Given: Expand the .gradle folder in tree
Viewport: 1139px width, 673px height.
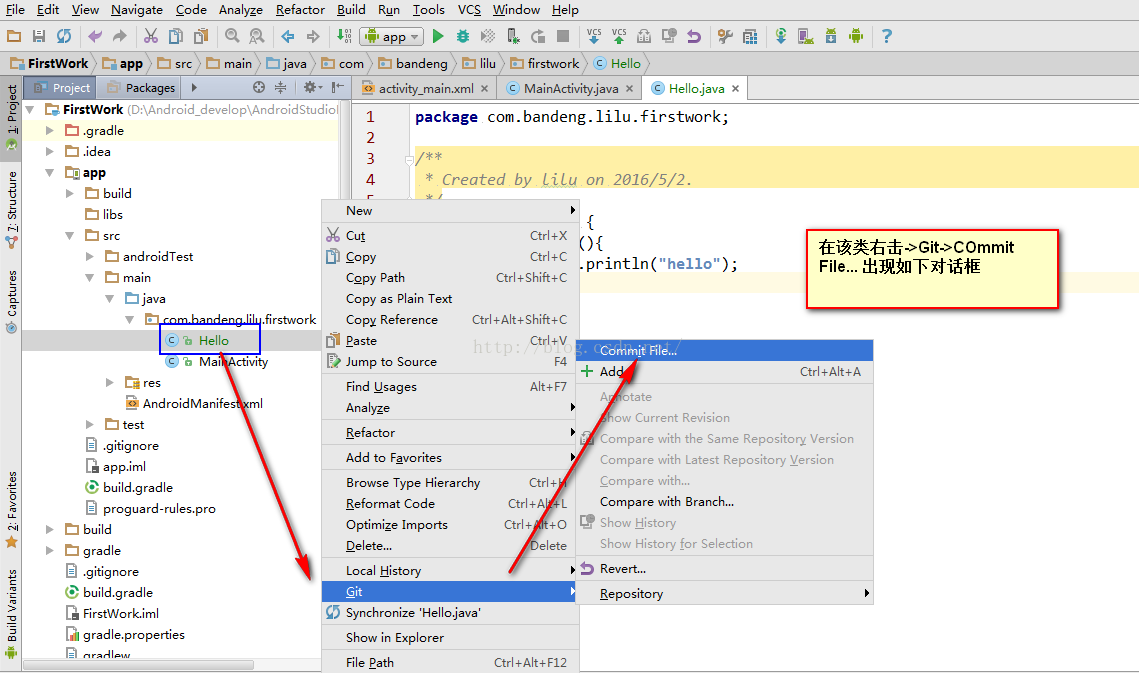Looking at the screenshot, I should [x=50, y=131].
